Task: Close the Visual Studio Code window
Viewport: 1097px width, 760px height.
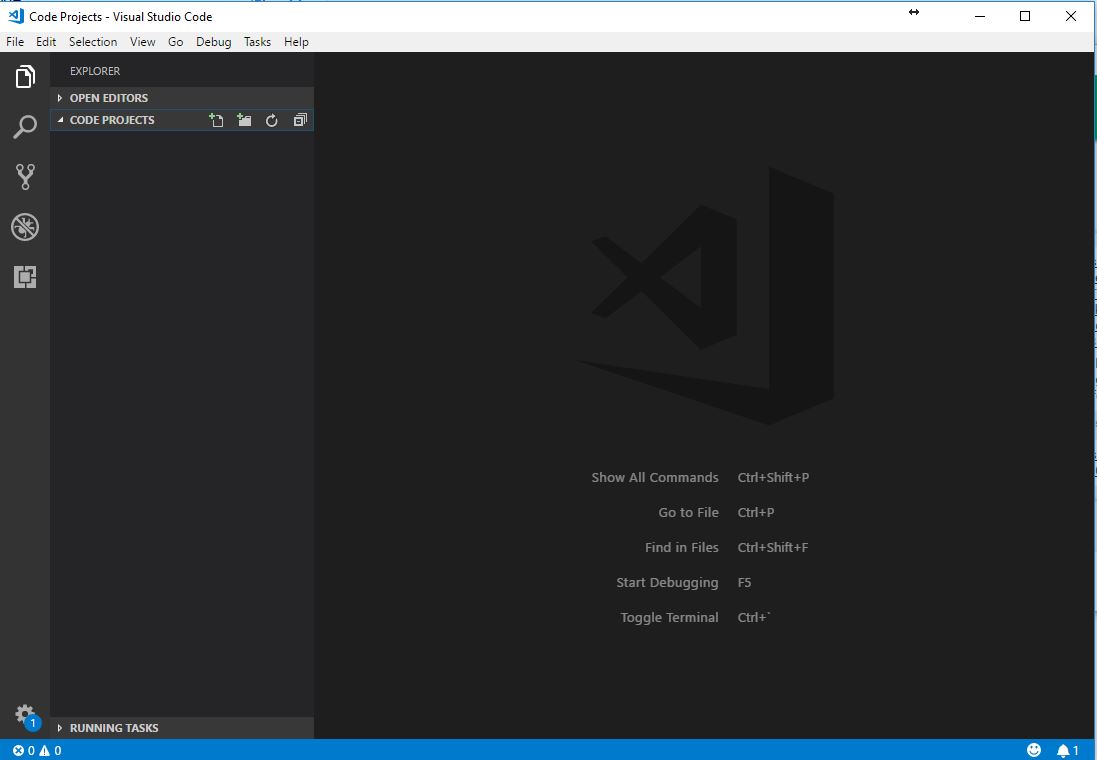Action: coord(1070,16)
